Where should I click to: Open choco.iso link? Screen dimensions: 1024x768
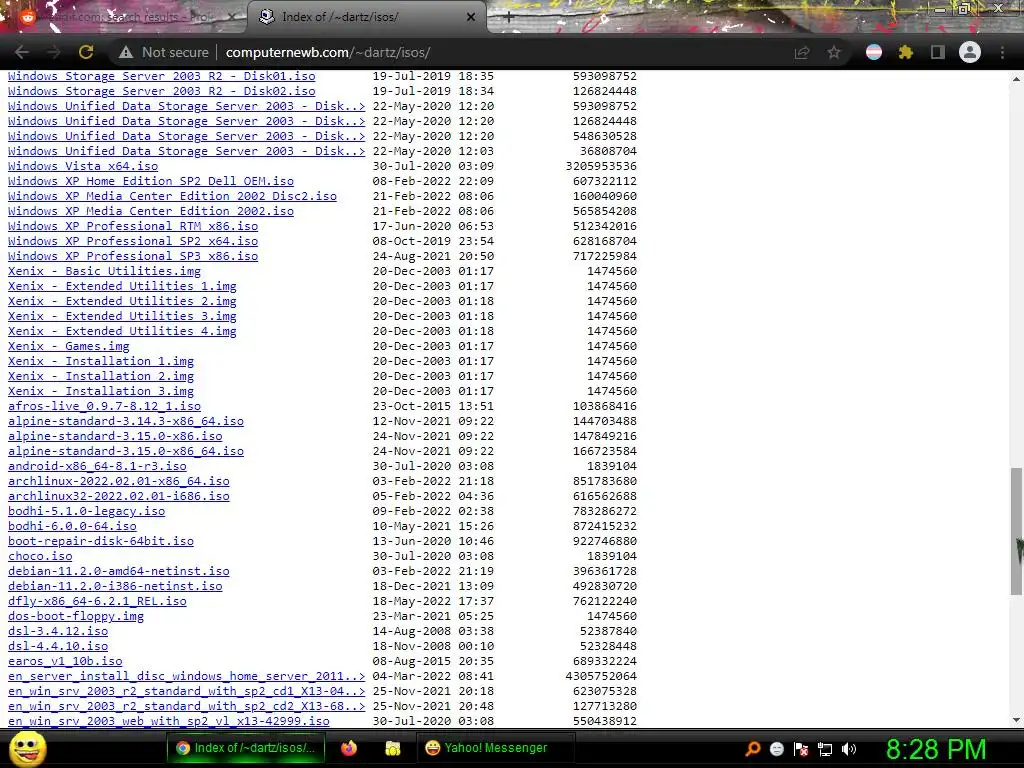click(40, 556)
